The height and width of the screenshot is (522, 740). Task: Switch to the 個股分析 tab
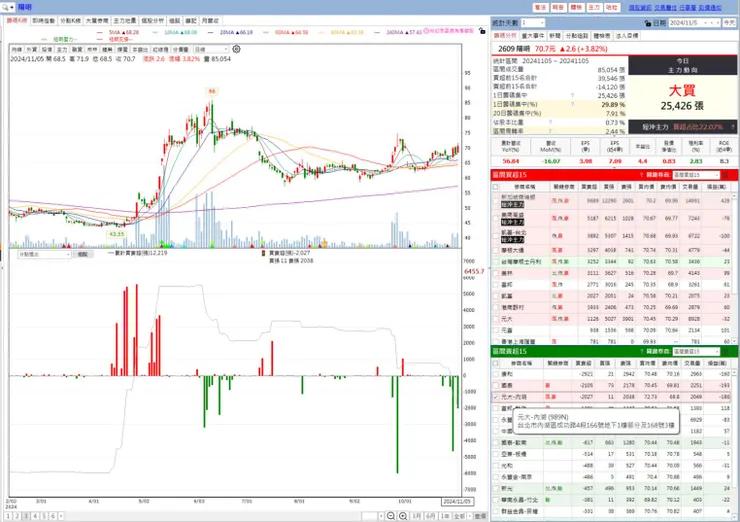click(152, 21)
